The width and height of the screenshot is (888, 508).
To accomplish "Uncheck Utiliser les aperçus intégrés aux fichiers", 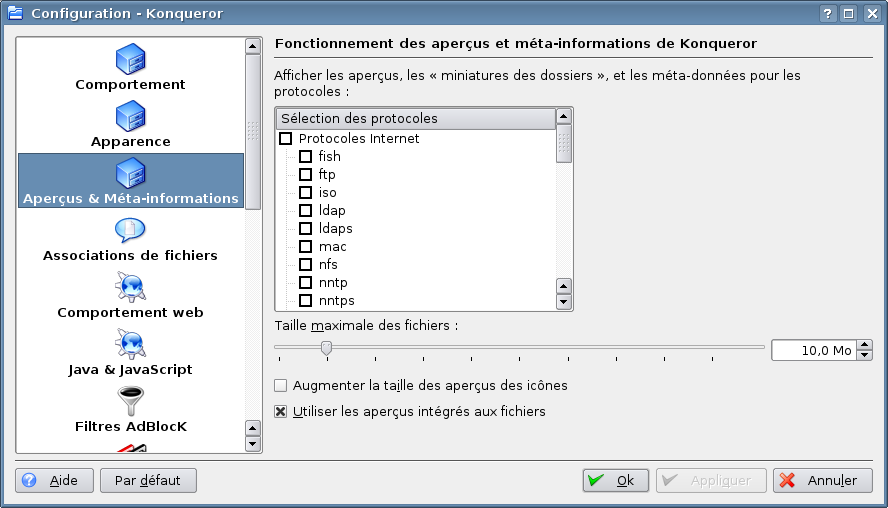I will 281,411.
